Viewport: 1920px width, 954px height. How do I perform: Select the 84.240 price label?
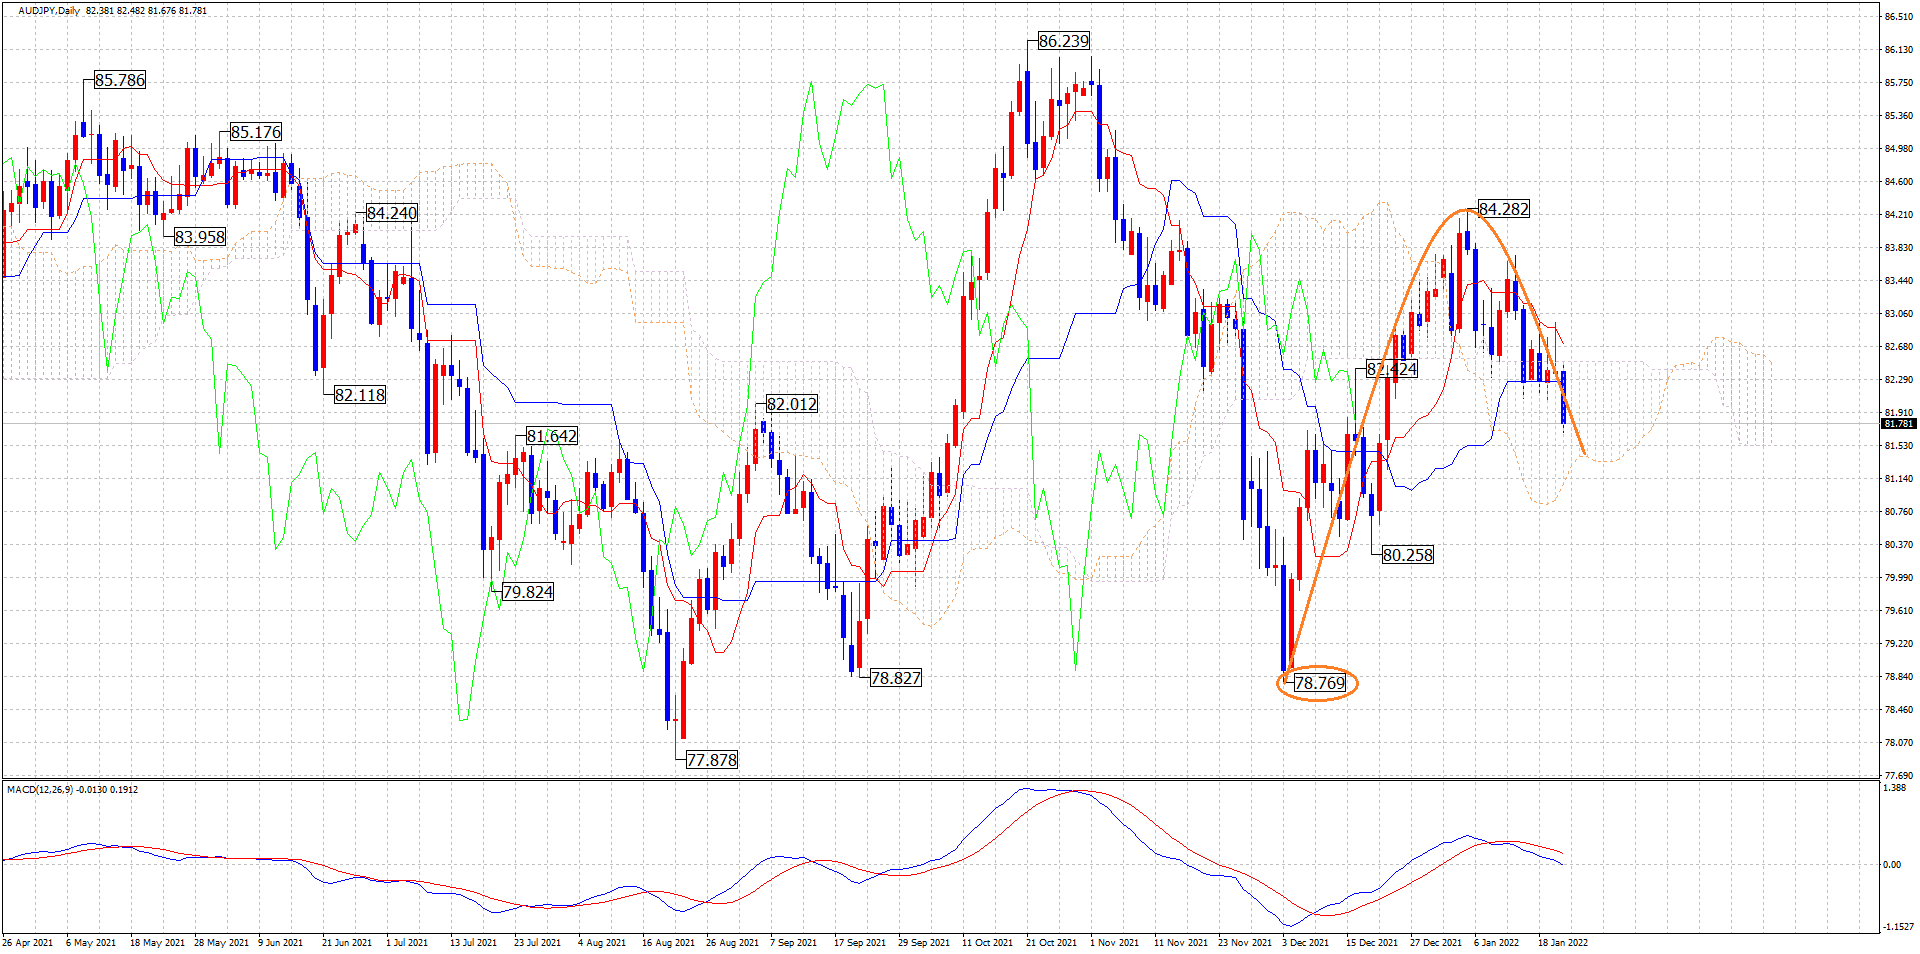tap(391, 213)
